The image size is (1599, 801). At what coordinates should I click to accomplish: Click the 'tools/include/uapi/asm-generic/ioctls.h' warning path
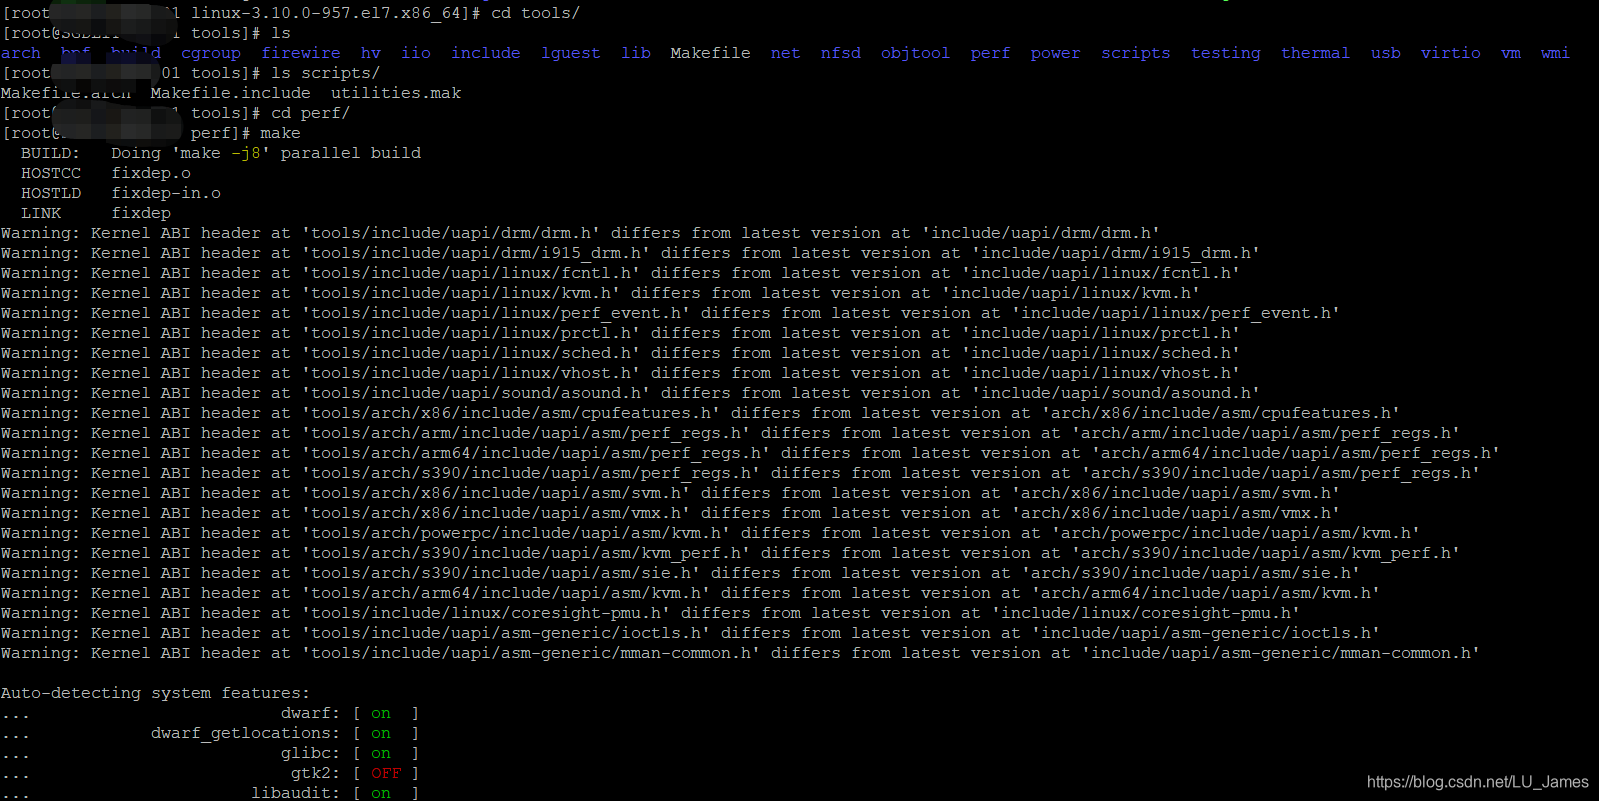(506, 633)
